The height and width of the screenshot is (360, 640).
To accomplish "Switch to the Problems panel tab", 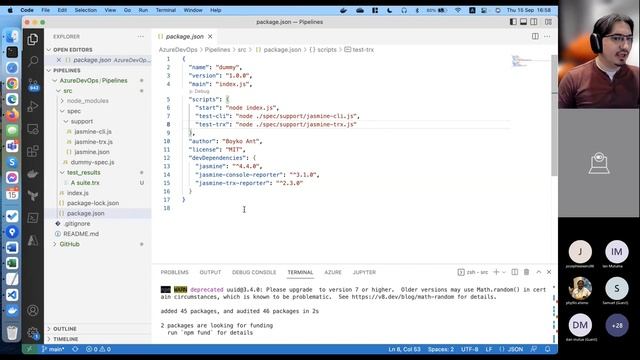I will click(x=174, y=272).
